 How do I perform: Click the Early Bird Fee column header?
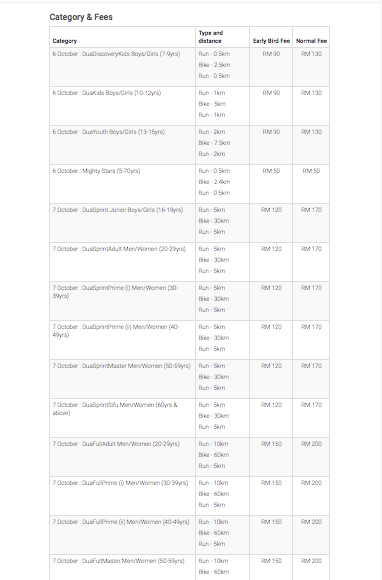pyautogui.click(x=271, y=41)
